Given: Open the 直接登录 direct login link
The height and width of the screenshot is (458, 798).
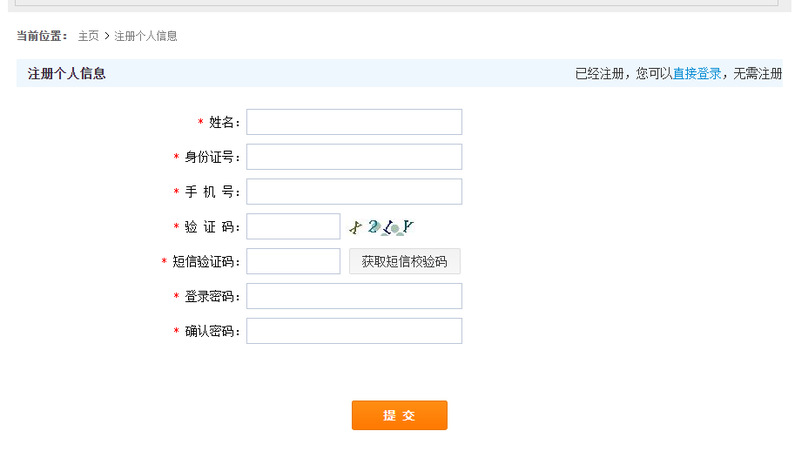Looking at the screenshot, I should coord(697,74).
